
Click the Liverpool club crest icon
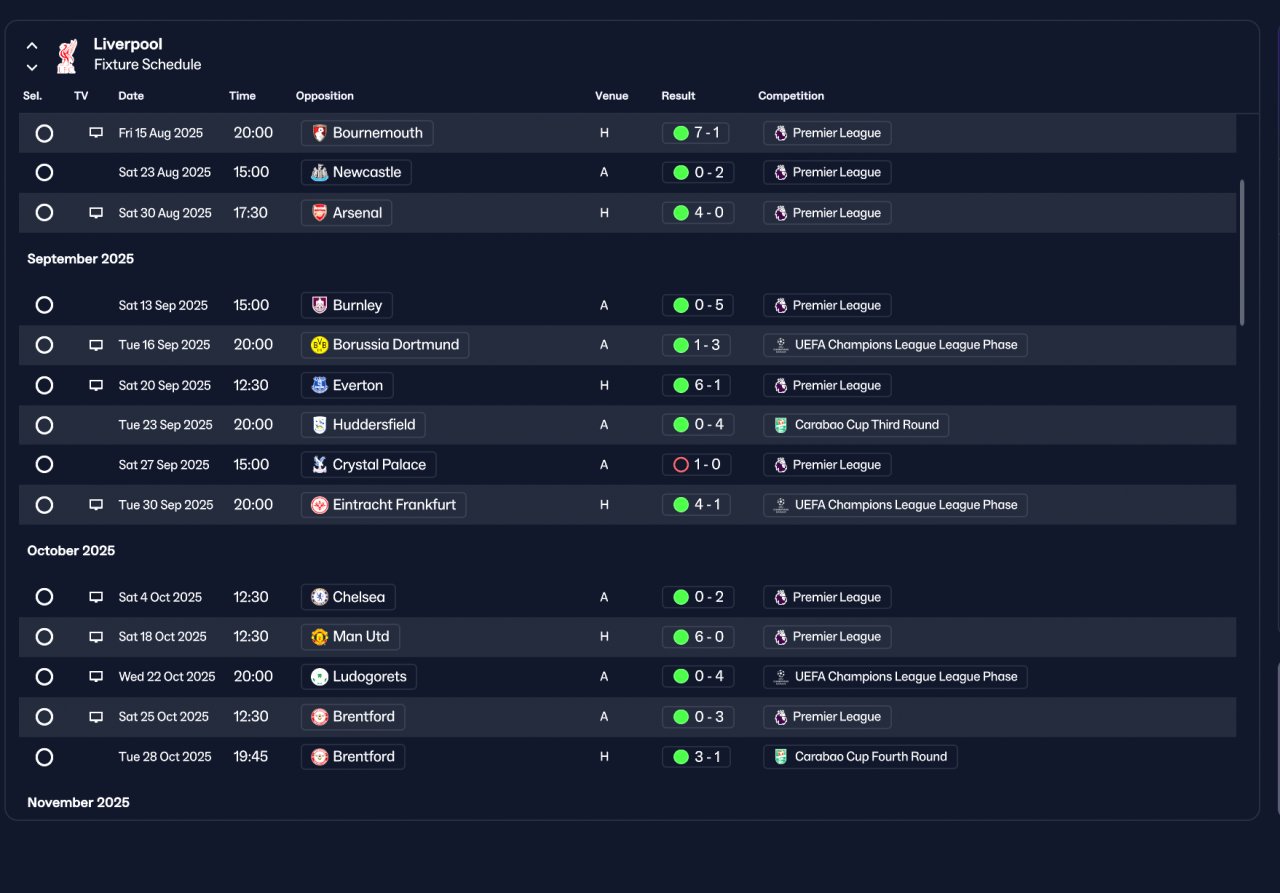pos(67,55)
